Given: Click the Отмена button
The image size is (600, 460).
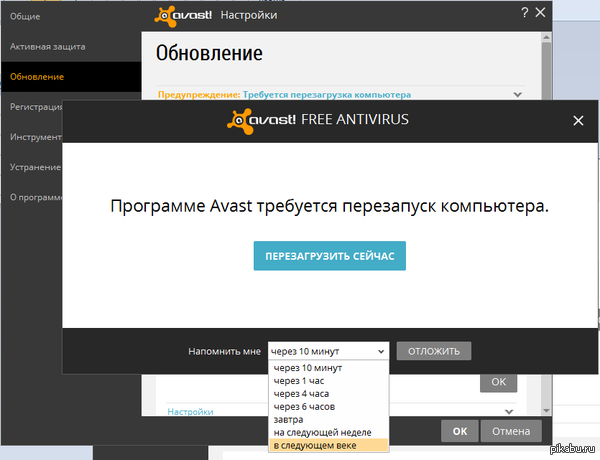Looking at the screenshot, I should tap(511, 431).
